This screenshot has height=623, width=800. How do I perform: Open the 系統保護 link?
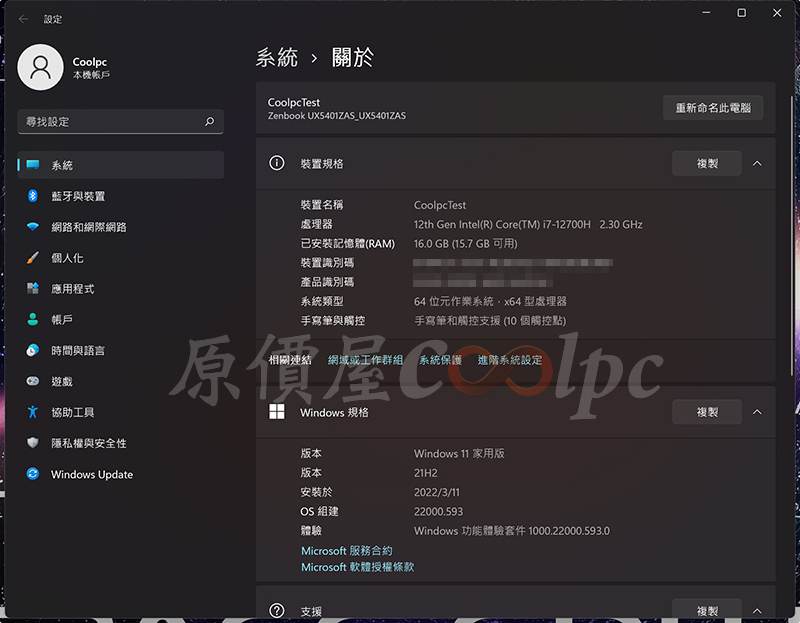point(440,360)
